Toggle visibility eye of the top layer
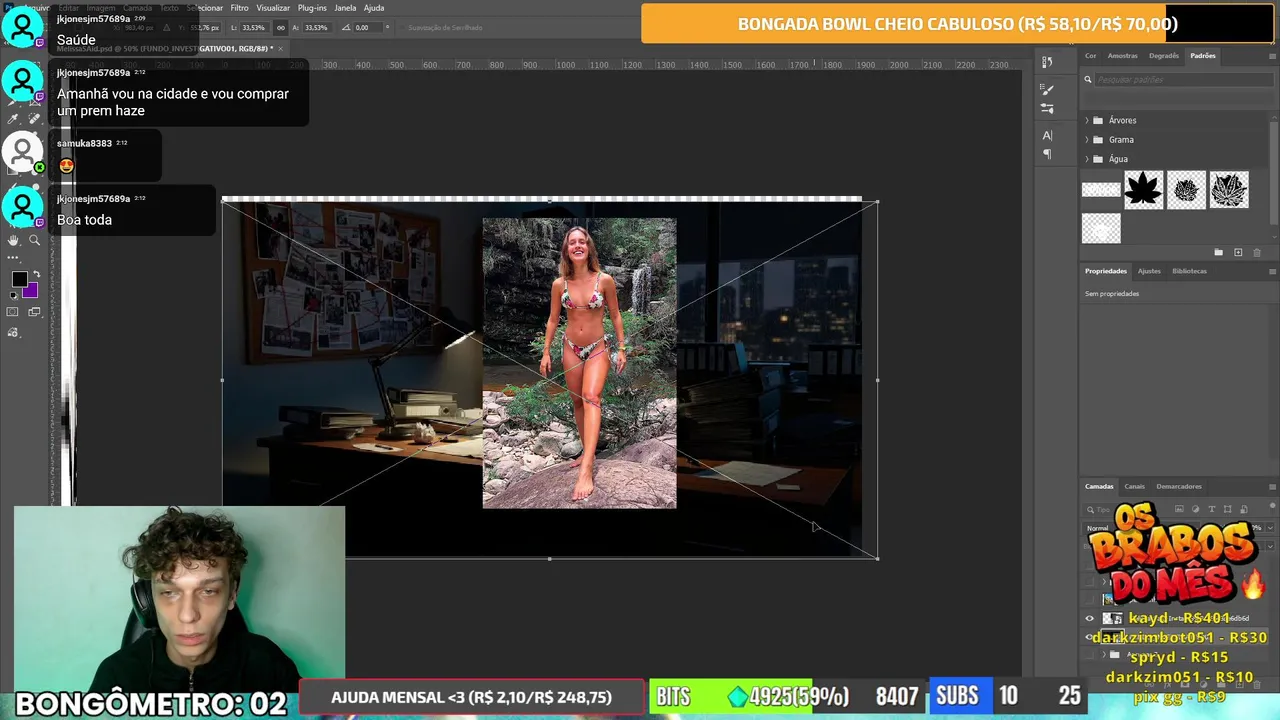 pos(1090,618)
